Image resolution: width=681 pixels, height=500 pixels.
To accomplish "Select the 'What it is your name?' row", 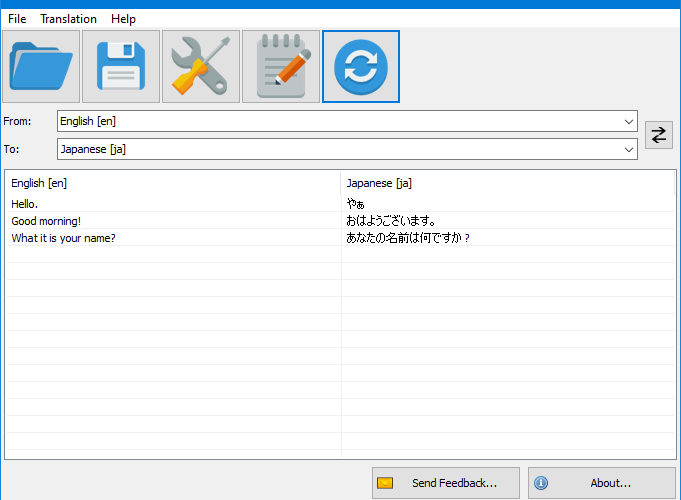I will 340,238.
